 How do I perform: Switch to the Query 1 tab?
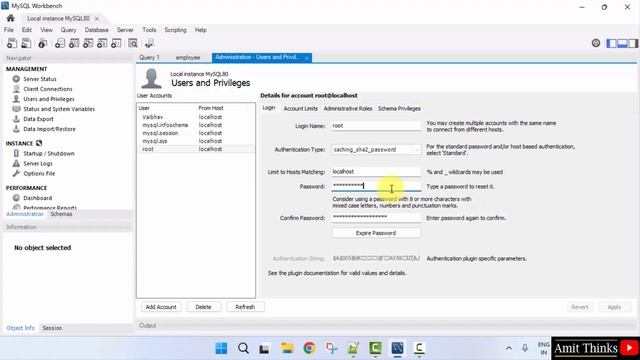[149, 58]
